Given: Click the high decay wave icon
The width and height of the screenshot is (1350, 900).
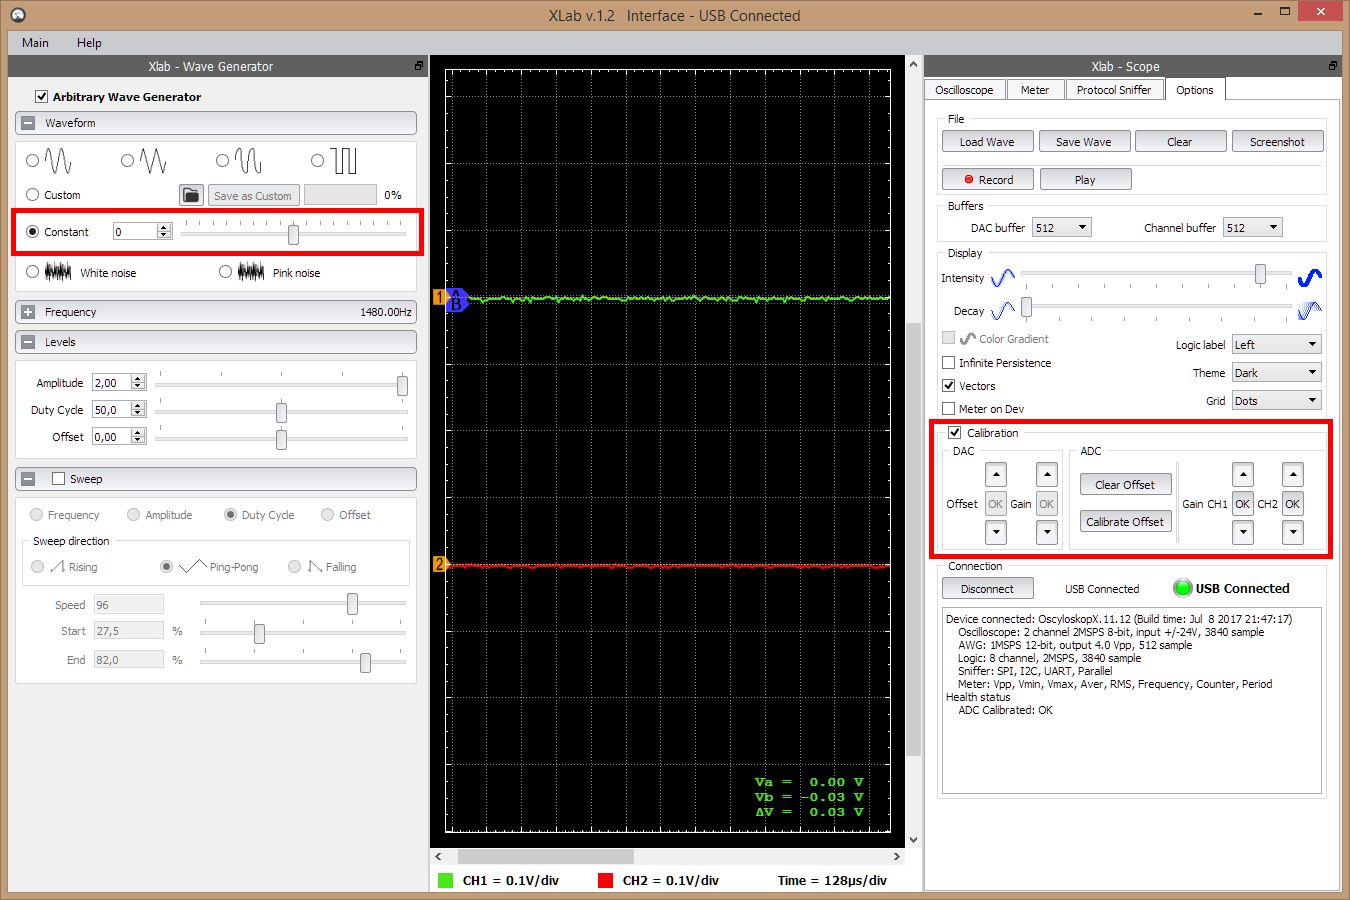Looking at the screenshot, I should tap(1309, 311).
